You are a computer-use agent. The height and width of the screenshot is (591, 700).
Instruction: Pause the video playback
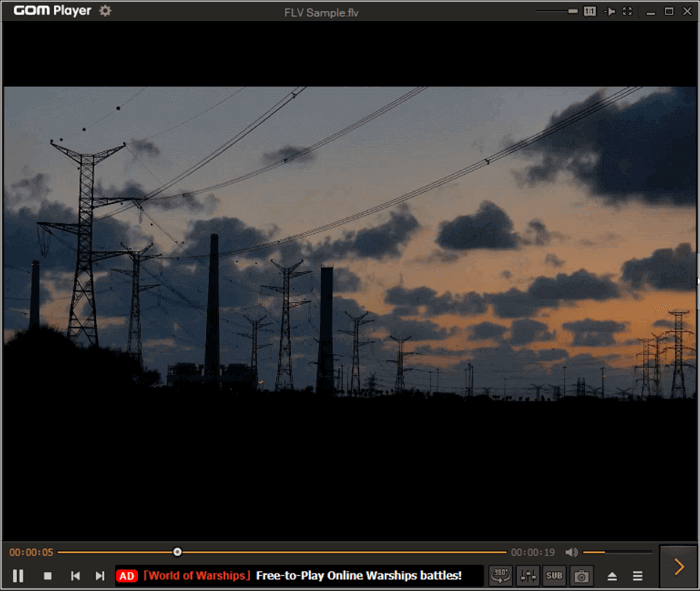pos(18,576)
